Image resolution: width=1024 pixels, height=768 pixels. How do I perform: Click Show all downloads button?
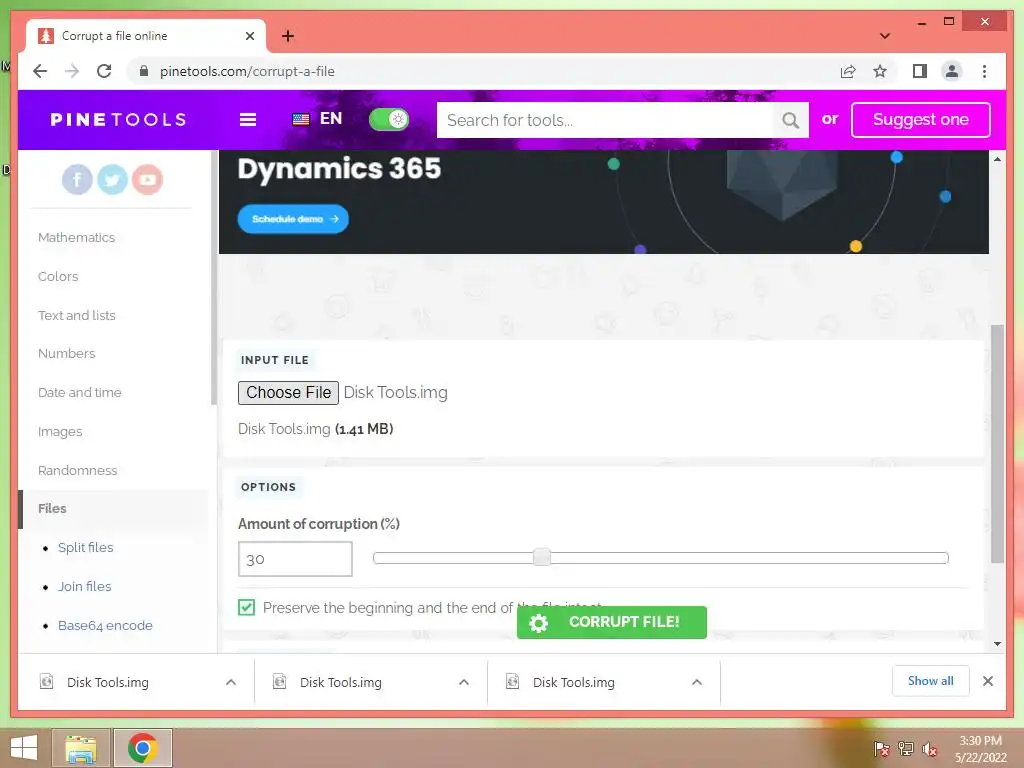click(930, 681)
